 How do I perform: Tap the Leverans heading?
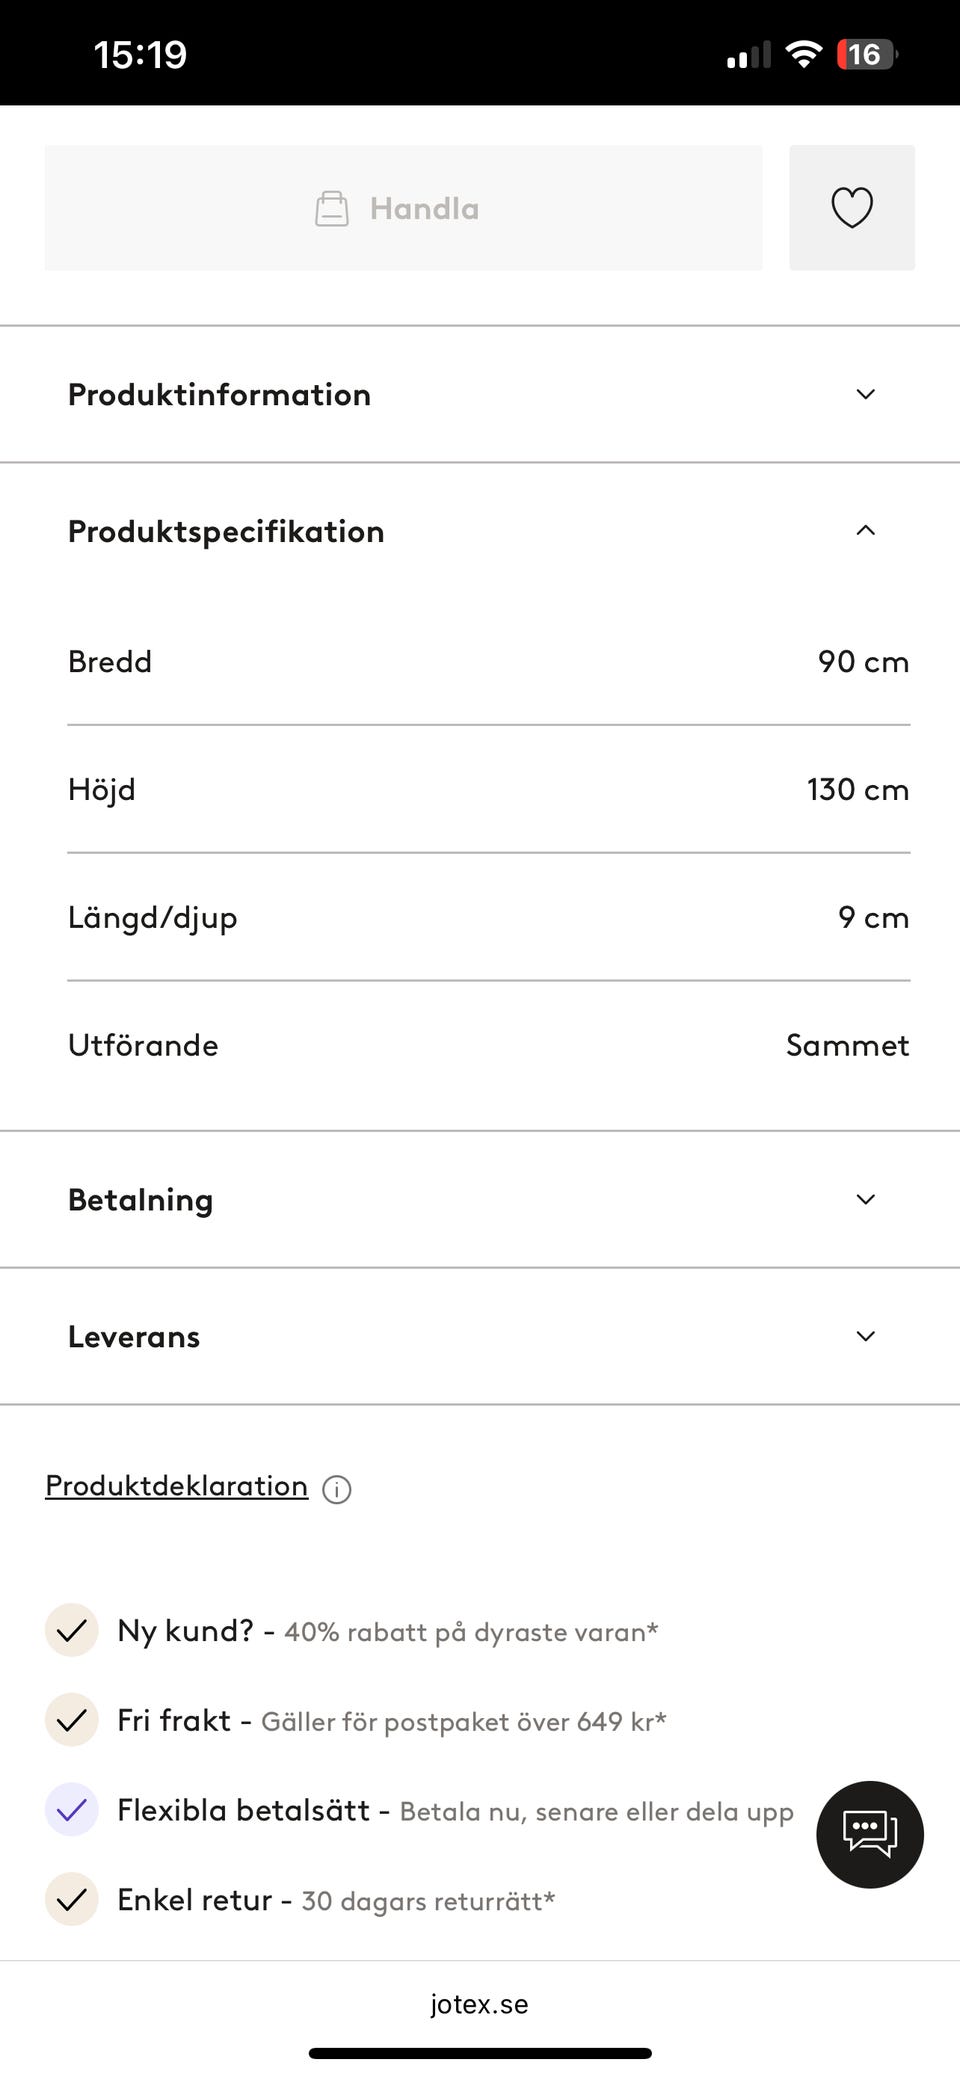(134, 1336)
